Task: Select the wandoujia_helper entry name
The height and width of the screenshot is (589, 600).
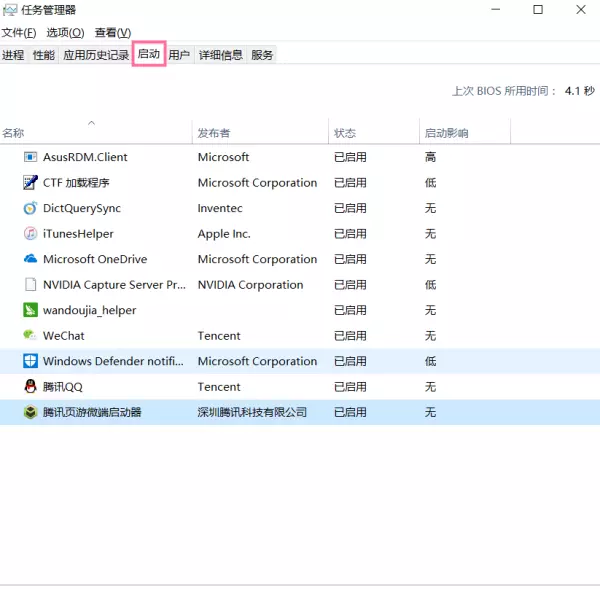Action: pos(90,310)
